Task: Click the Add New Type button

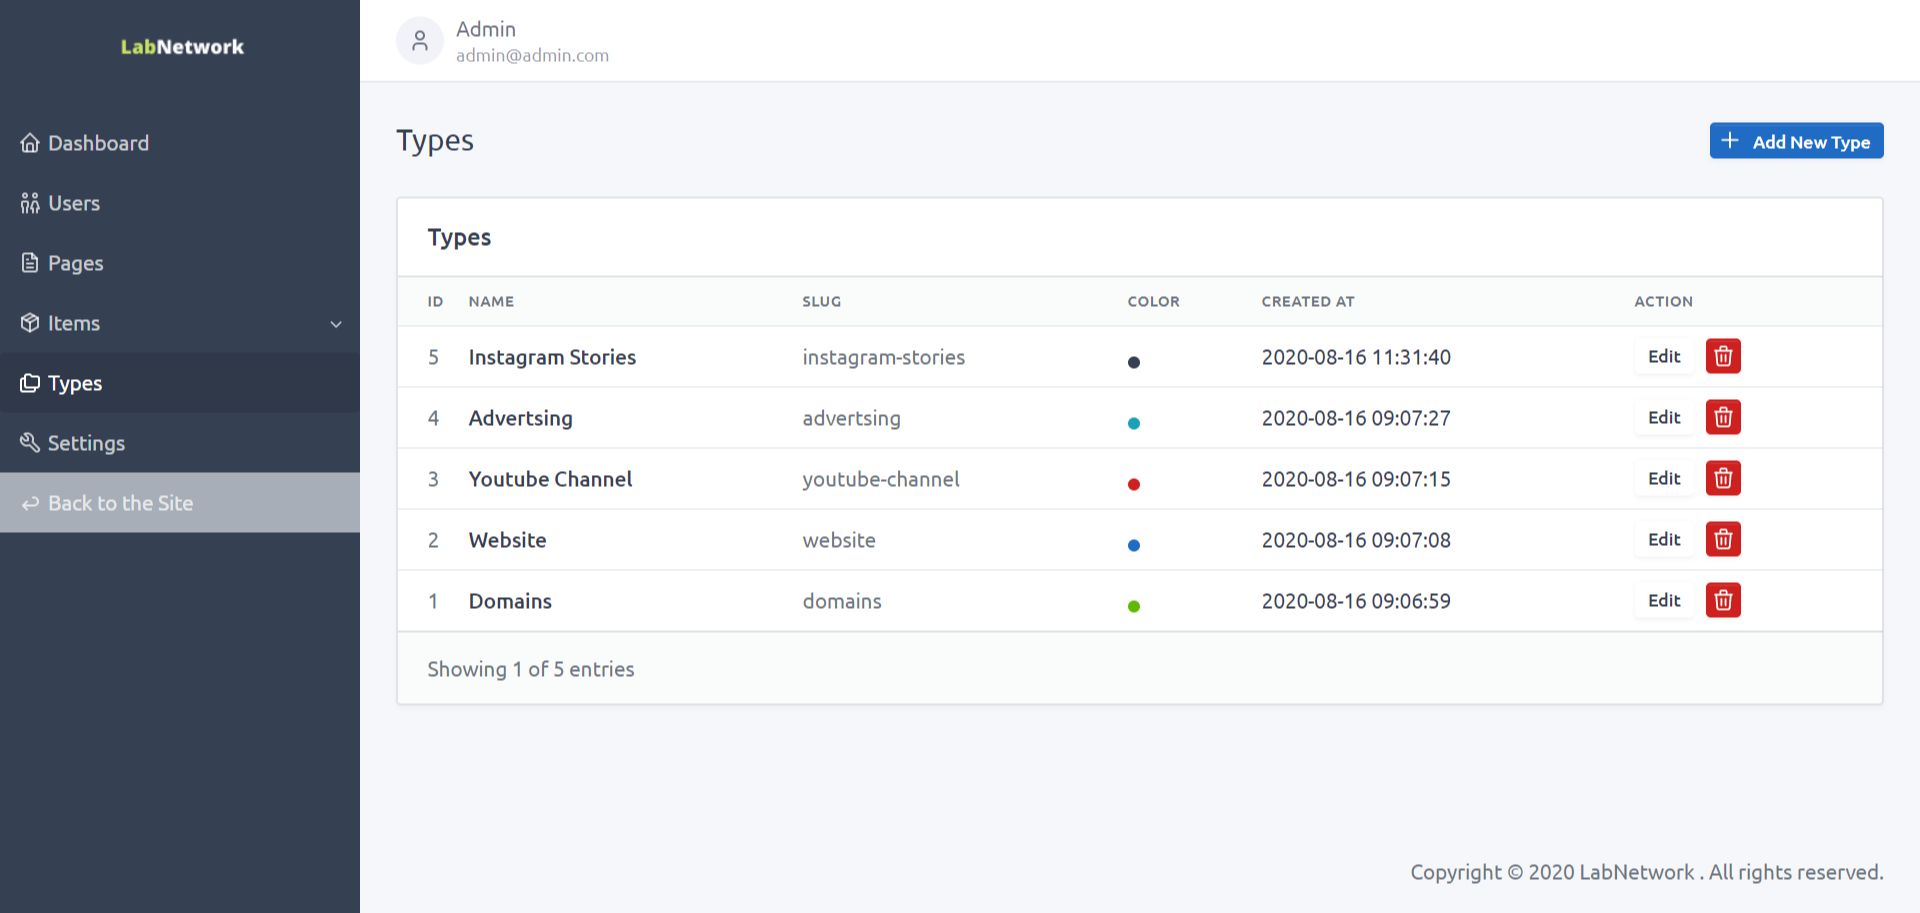Action: (1796, 141)
